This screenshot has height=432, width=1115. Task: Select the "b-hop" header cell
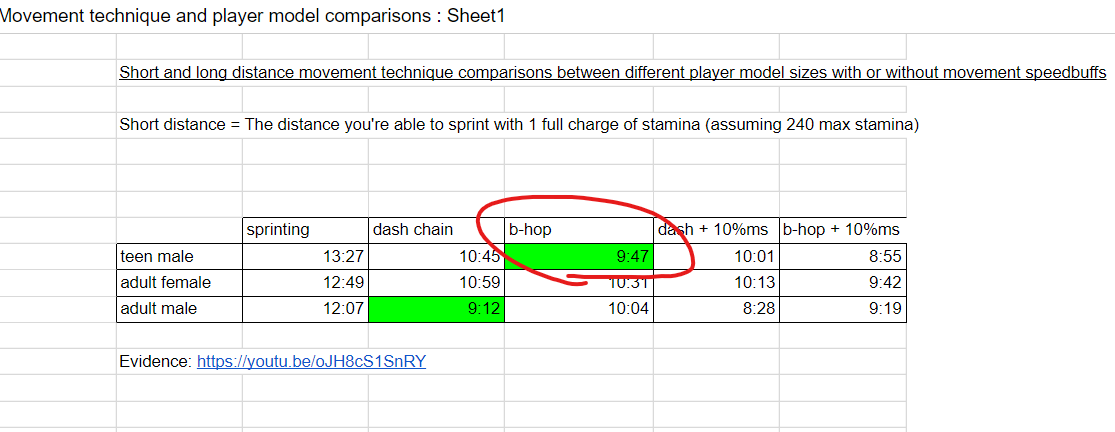point(579,230)
